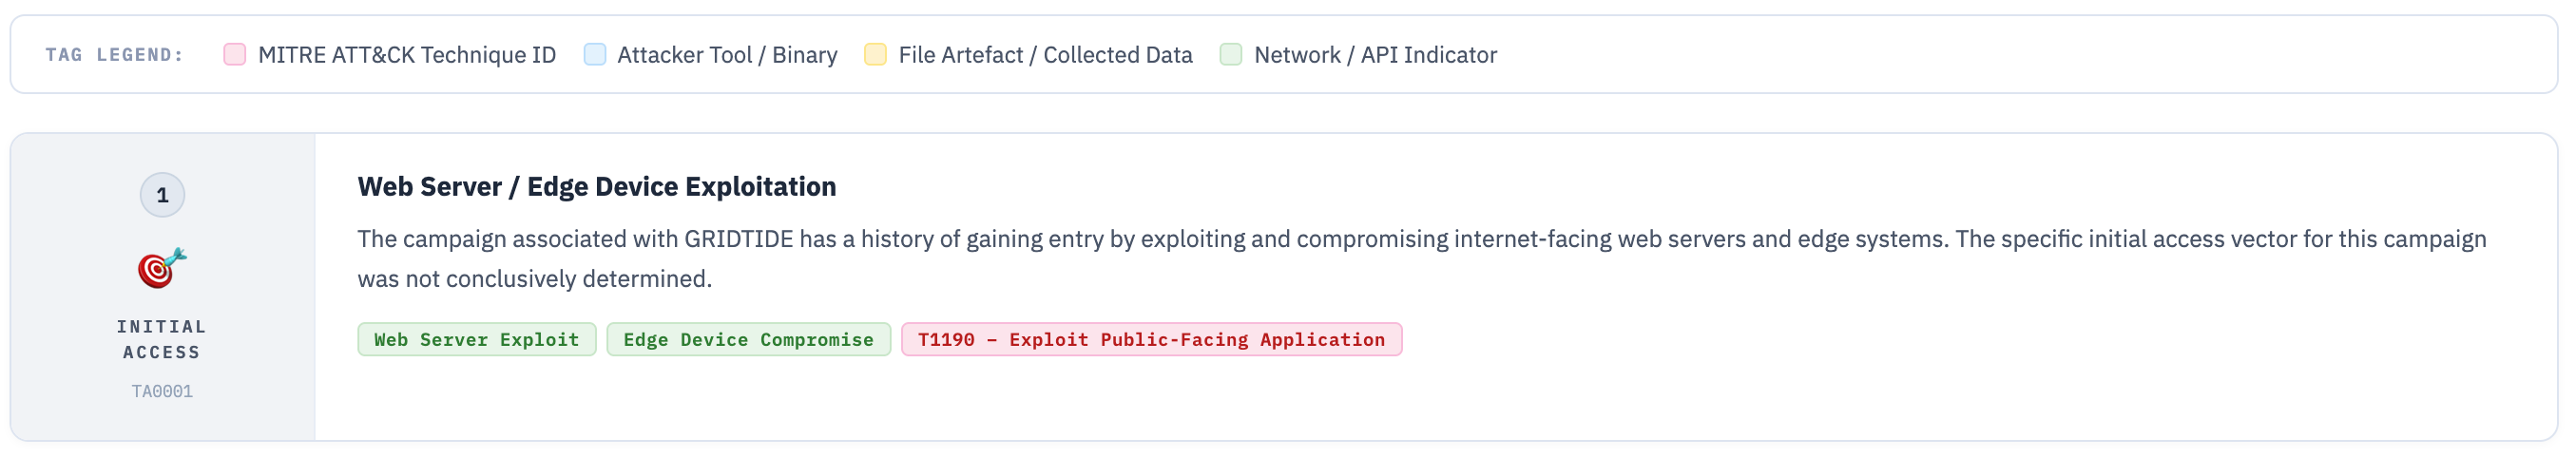Click the pink MITRE ATT&CK legend swatch

tap(234, 54)
